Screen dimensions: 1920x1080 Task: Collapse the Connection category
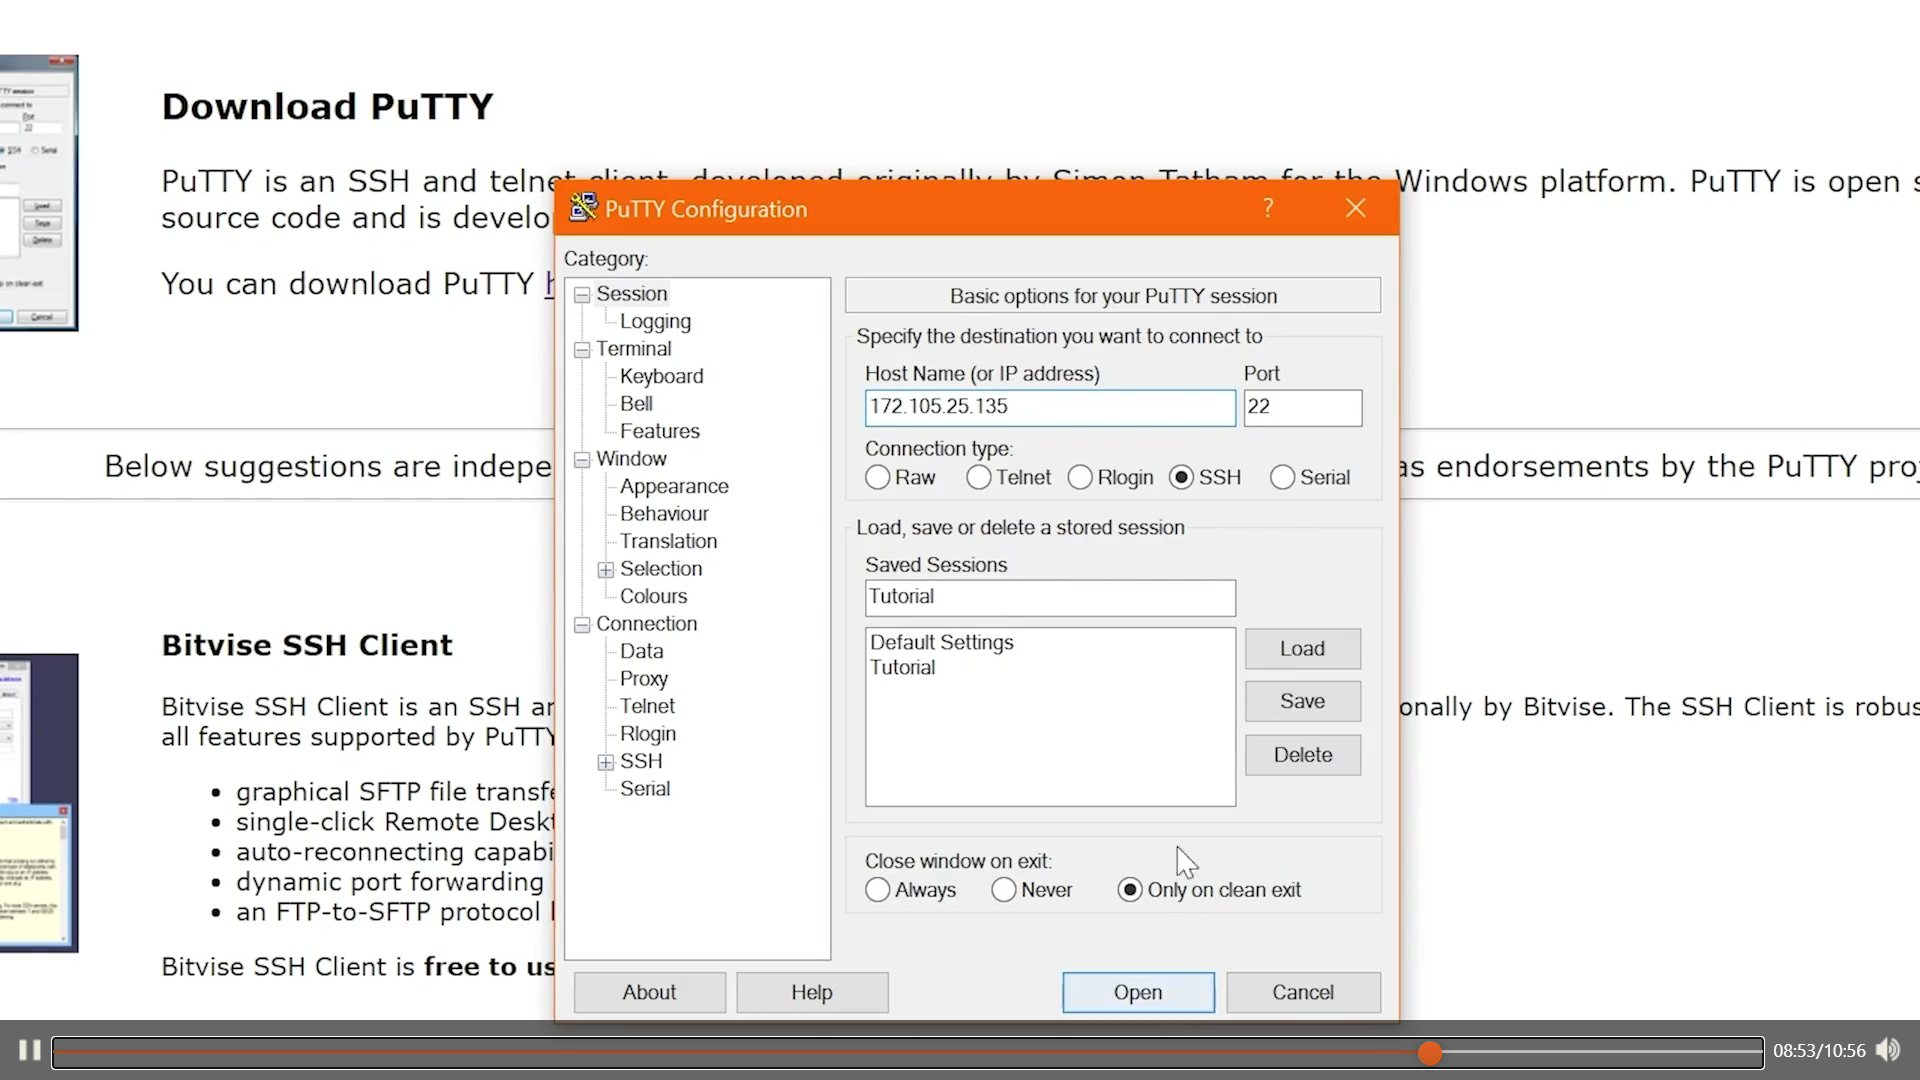(582, 625)
